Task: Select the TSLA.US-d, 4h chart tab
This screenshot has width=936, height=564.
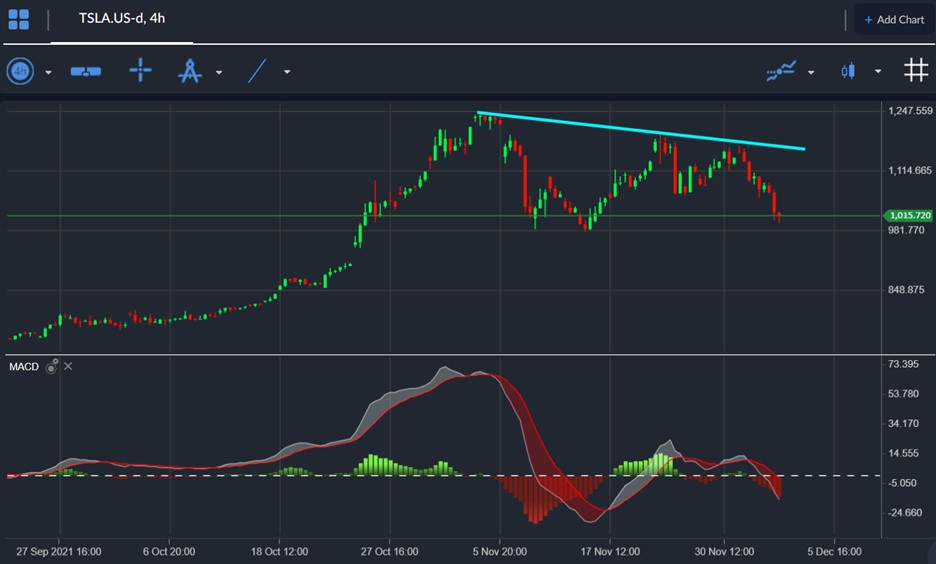Action: (x=122, y=19)
